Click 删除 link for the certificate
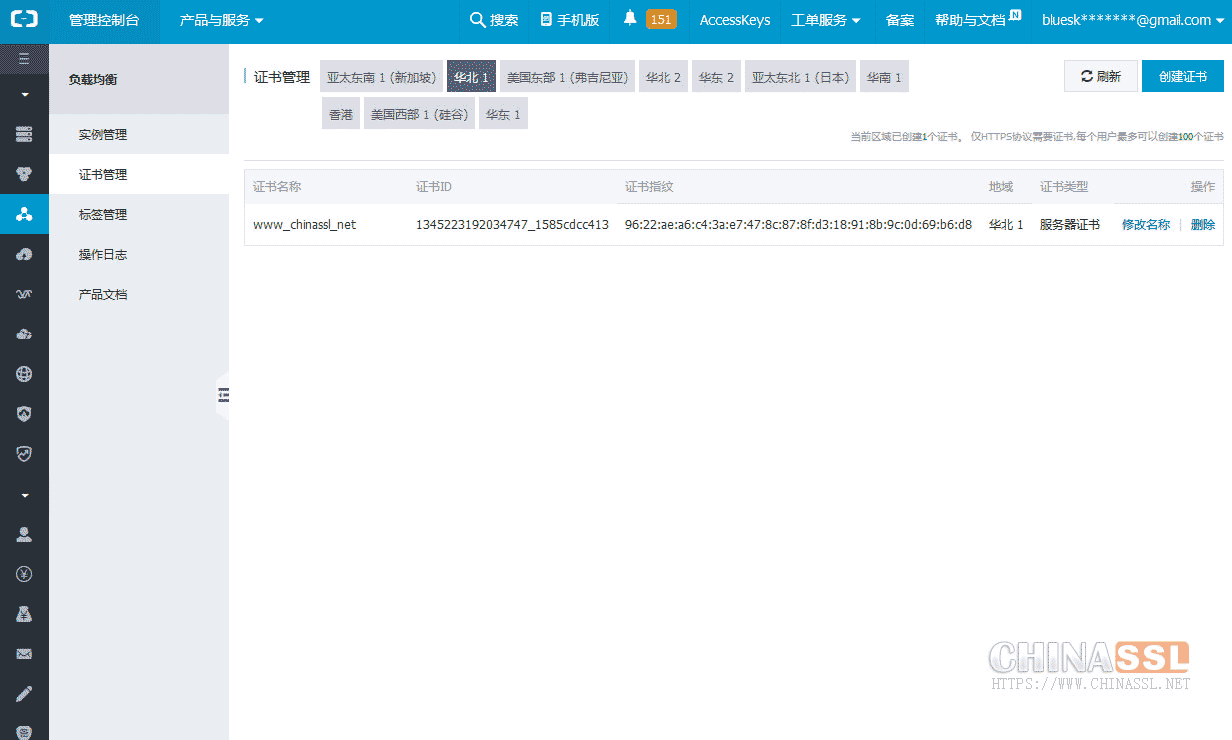 pos(1202,225)
